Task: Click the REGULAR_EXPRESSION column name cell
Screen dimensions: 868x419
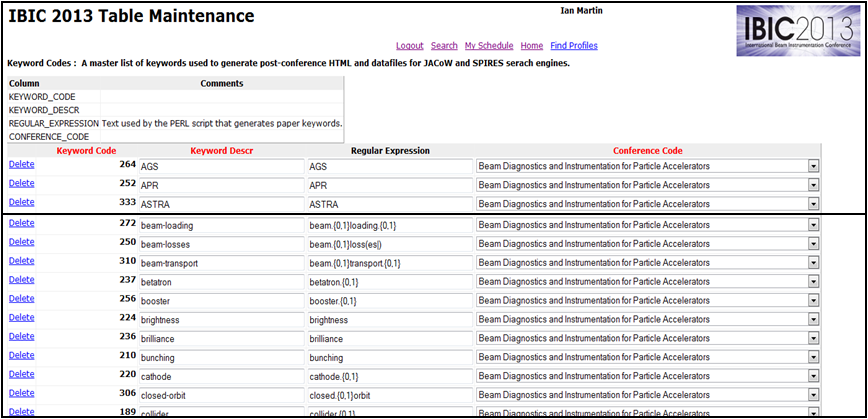Action: point(54,123)
